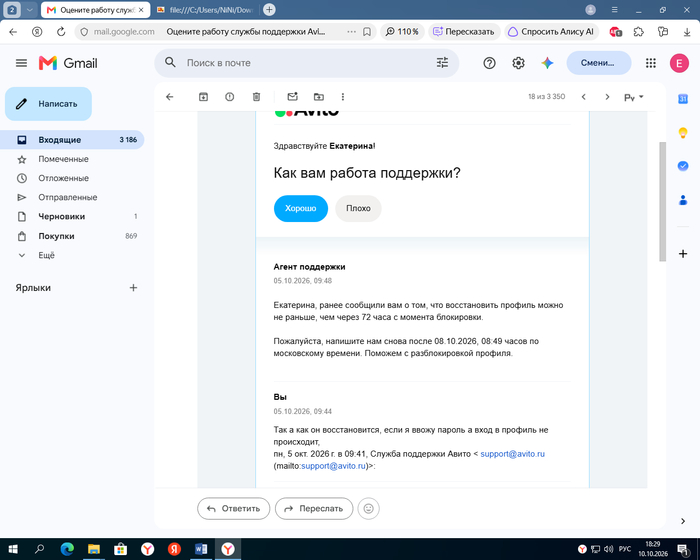Switch to the file:///C:/Users browser tab
This screenshot has width=700, height=560.
[205, 10]
